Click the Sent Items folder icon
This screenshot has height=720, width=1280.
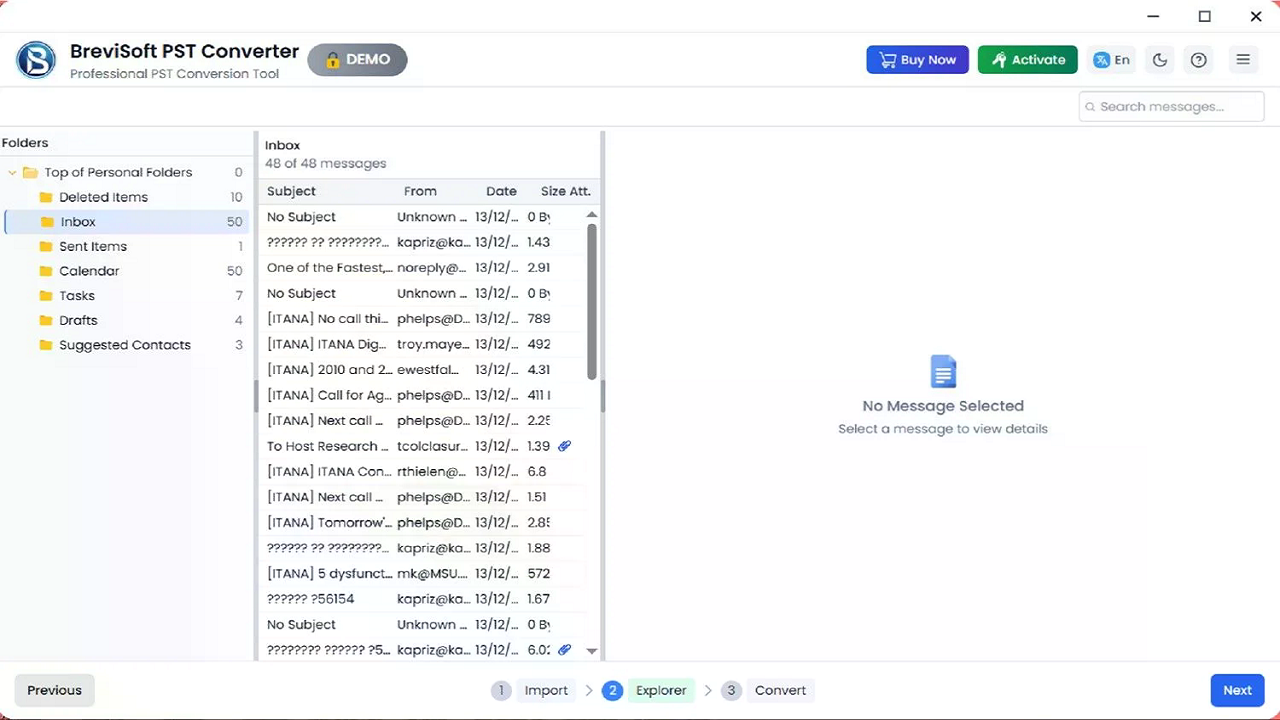tap(45, 246)
